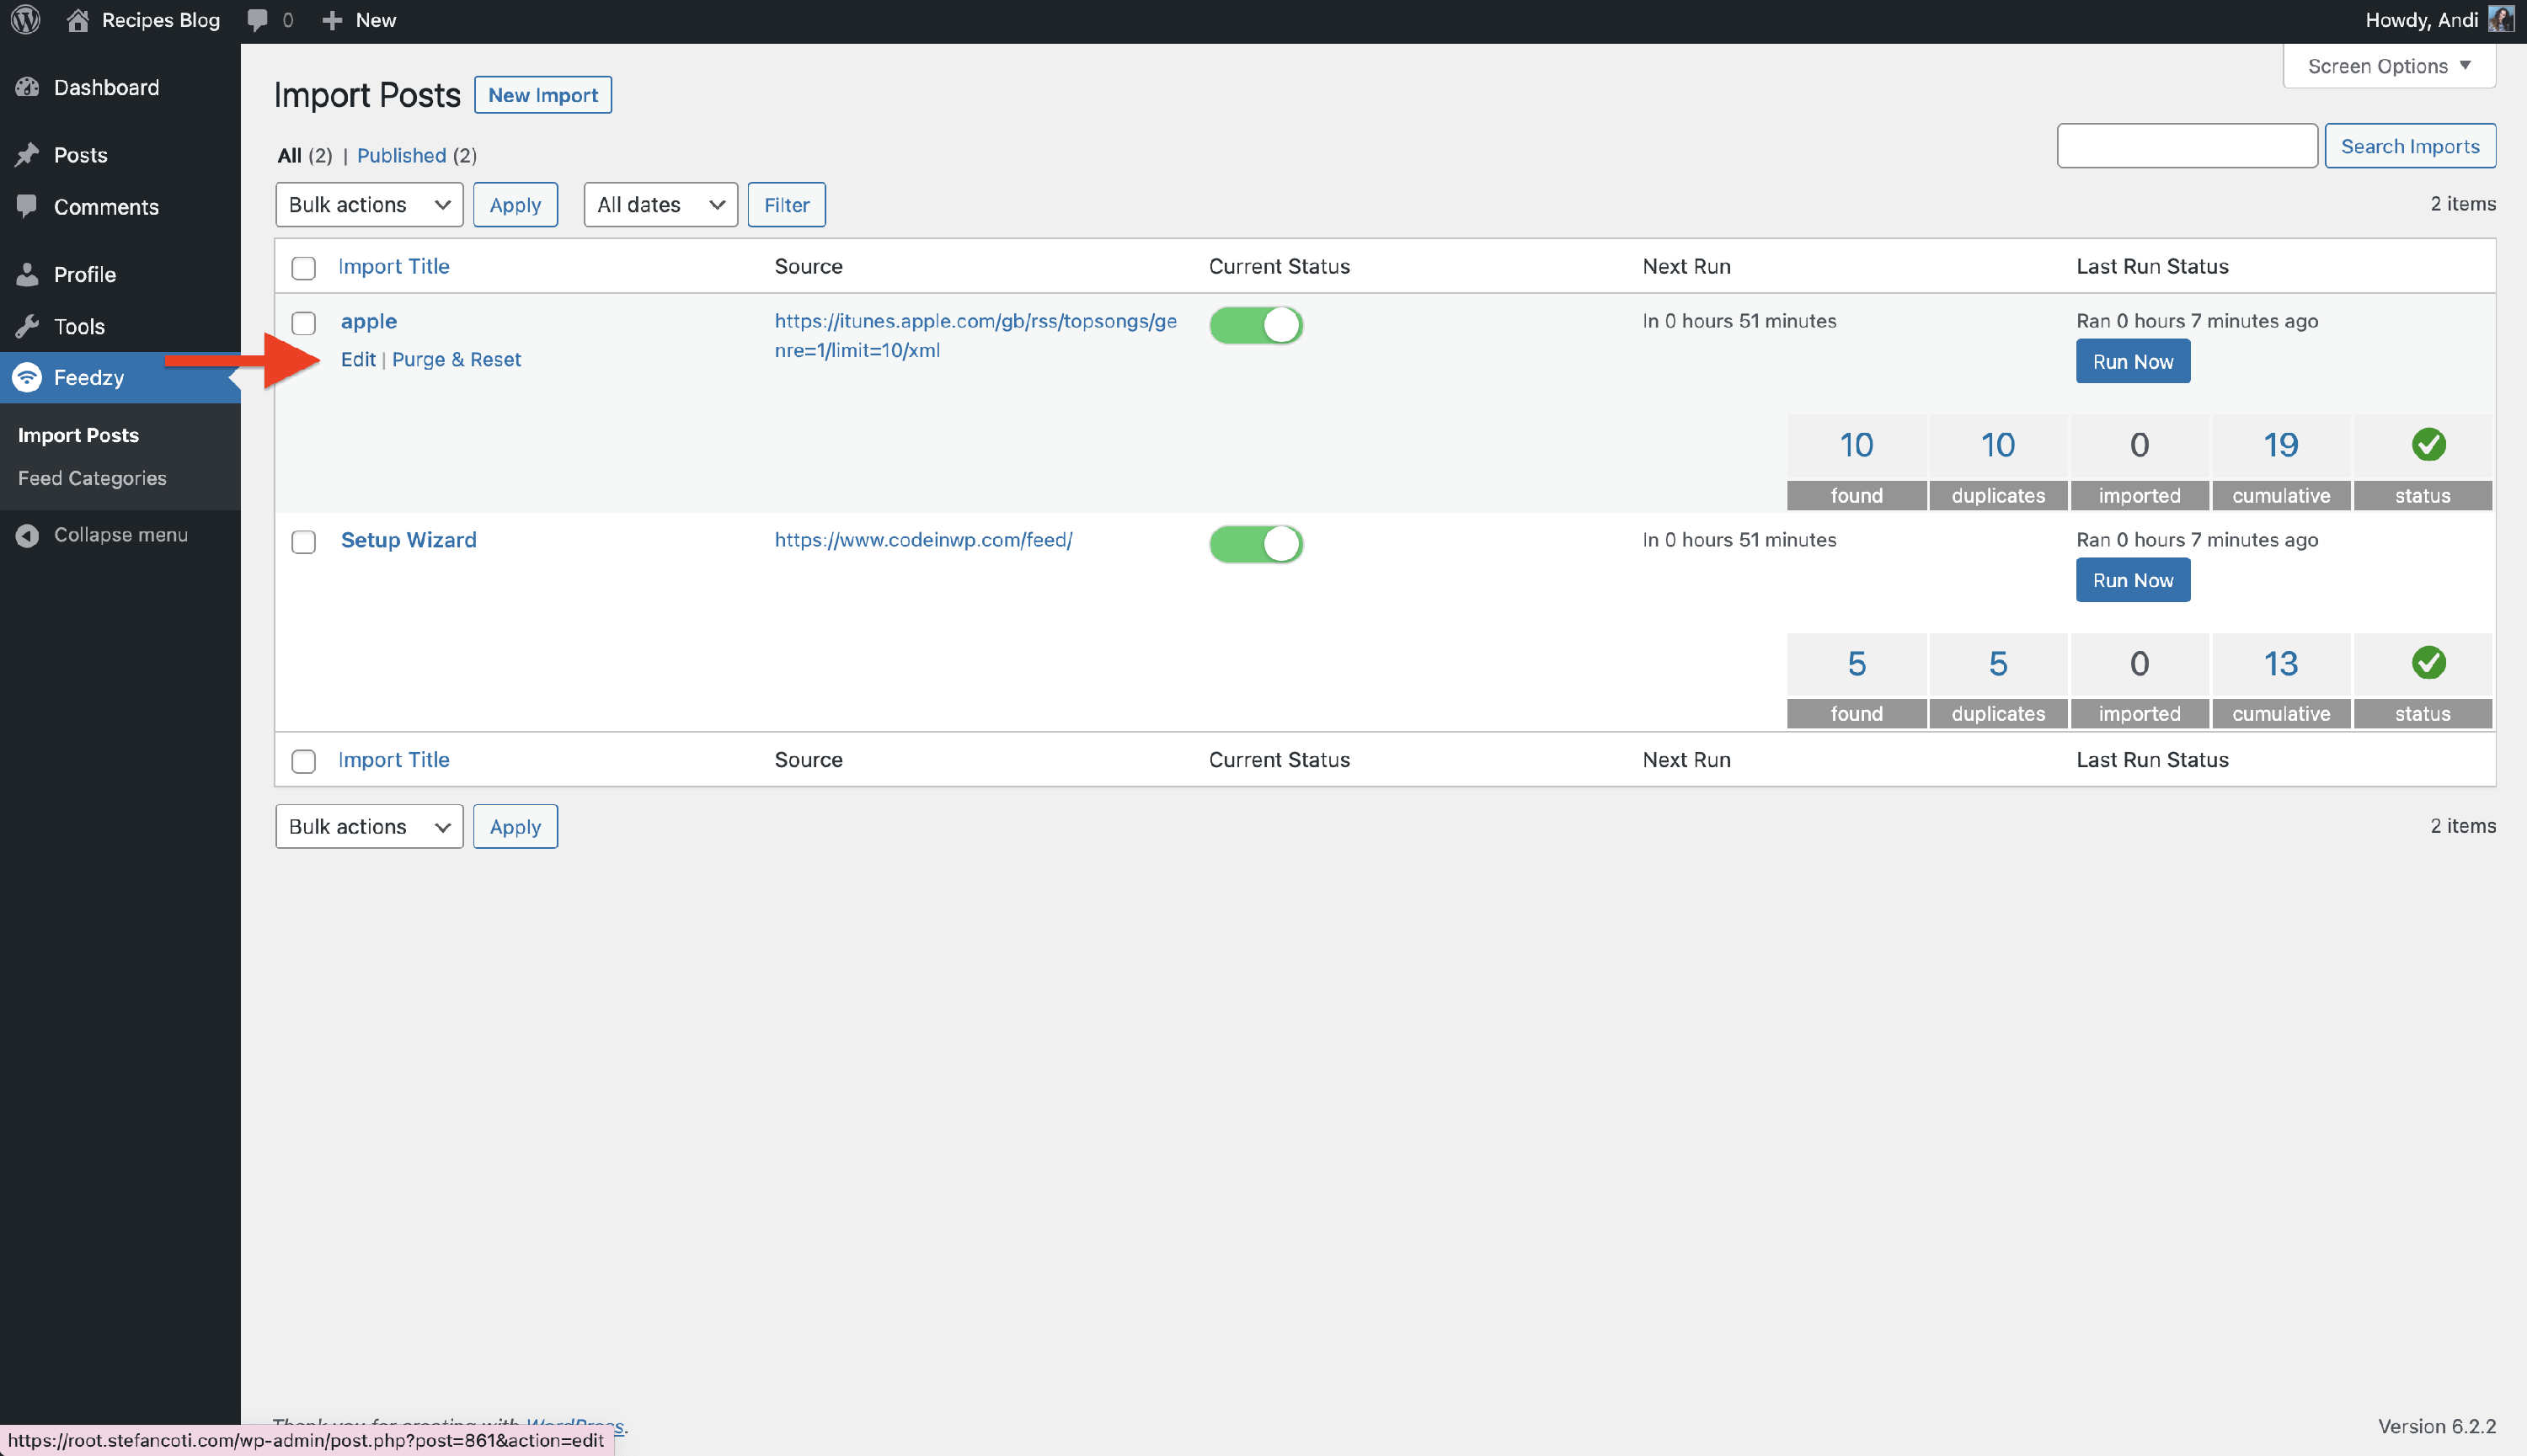Click the Dashboard gauge icon
Image resolution: width=2527 pixels, height=1456 pixels.
pyautogui.click(x=27, y=87)
